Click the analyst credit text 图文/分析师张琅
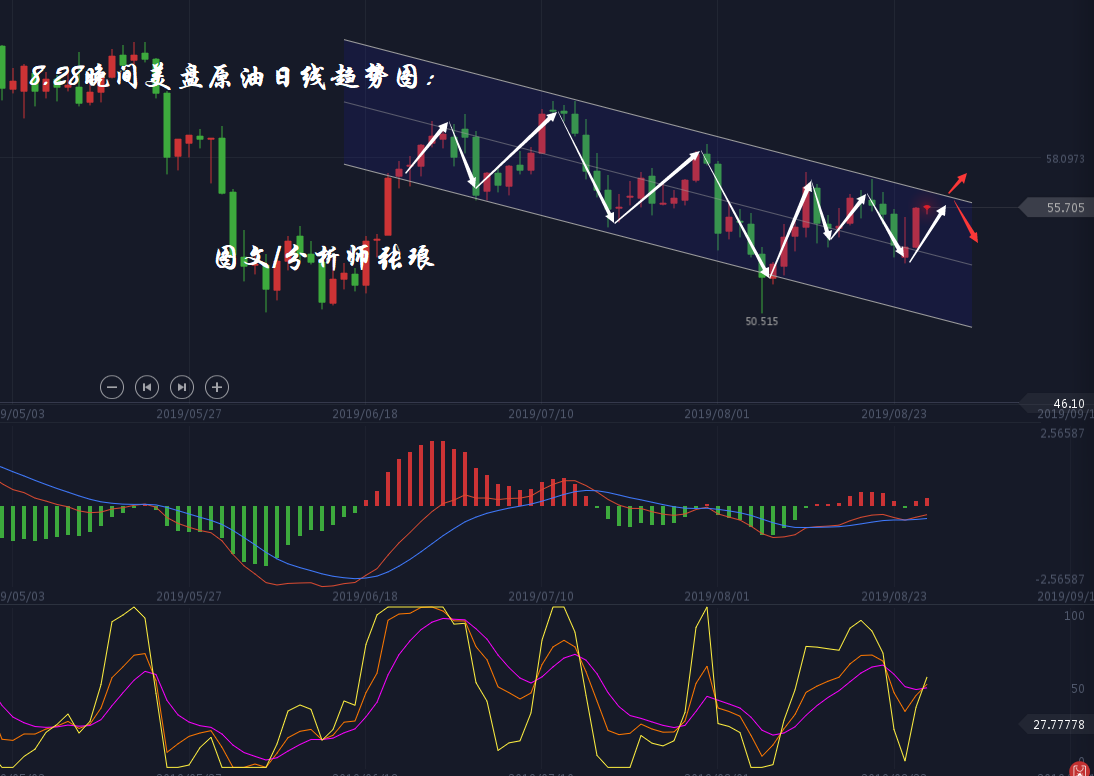This screenshot has height=776, width=1094. (x=325, y=258)
